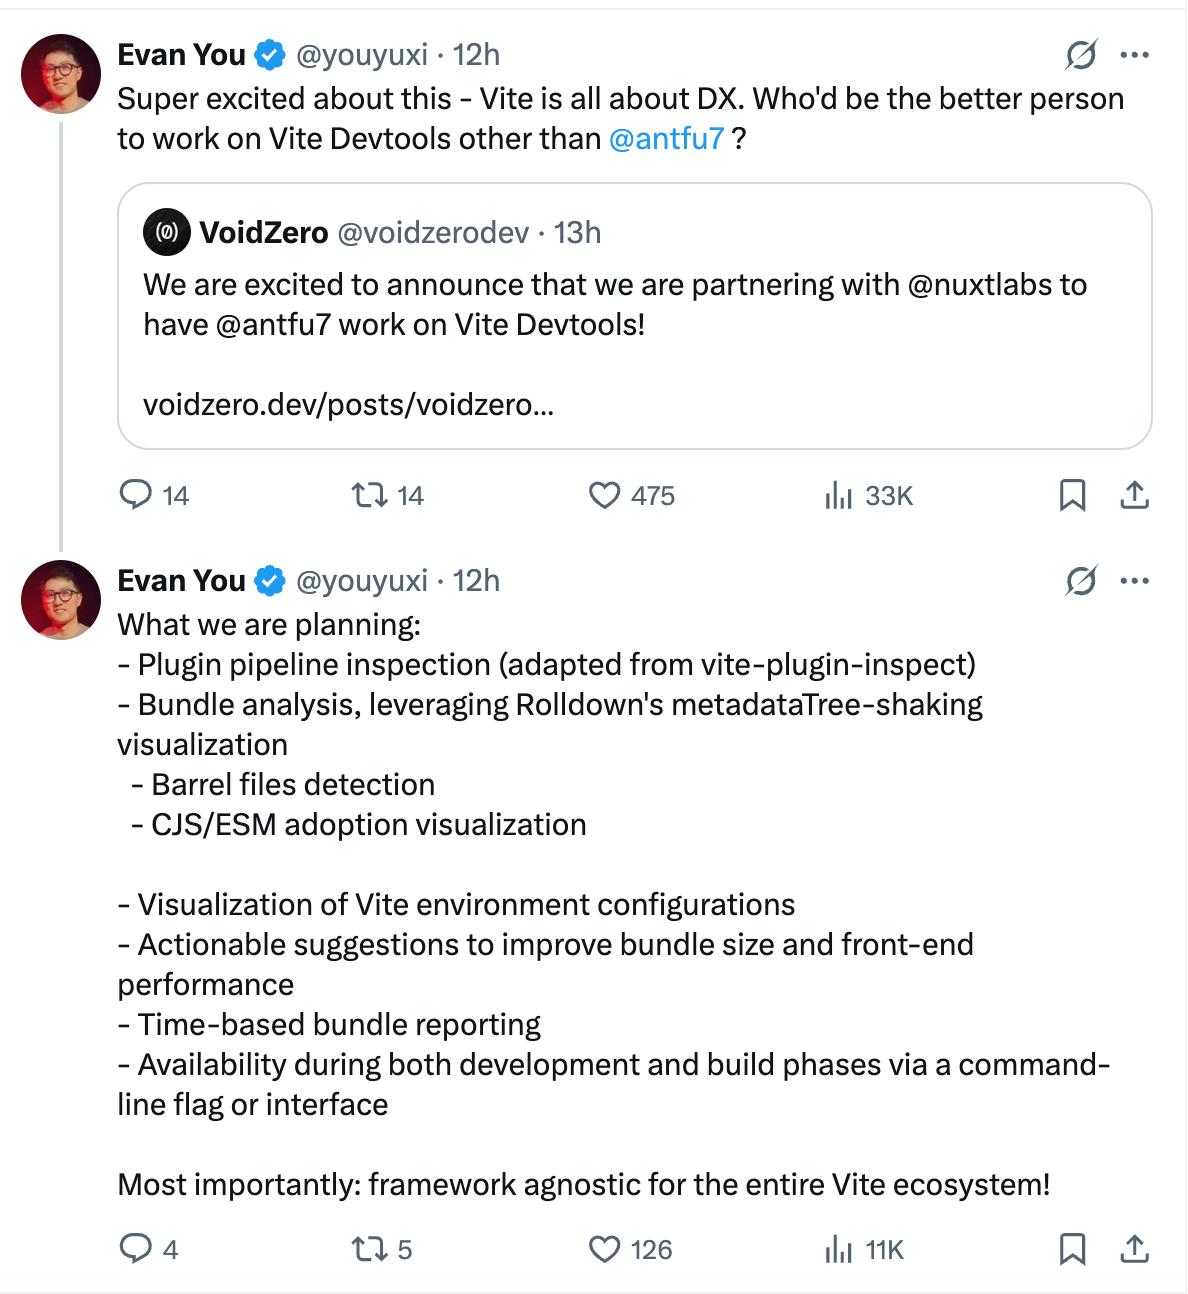The height and width of the screenshot is (1294, 1188).
Task: Open Grok icon on the second tweet
Action: click(1081, 581)
